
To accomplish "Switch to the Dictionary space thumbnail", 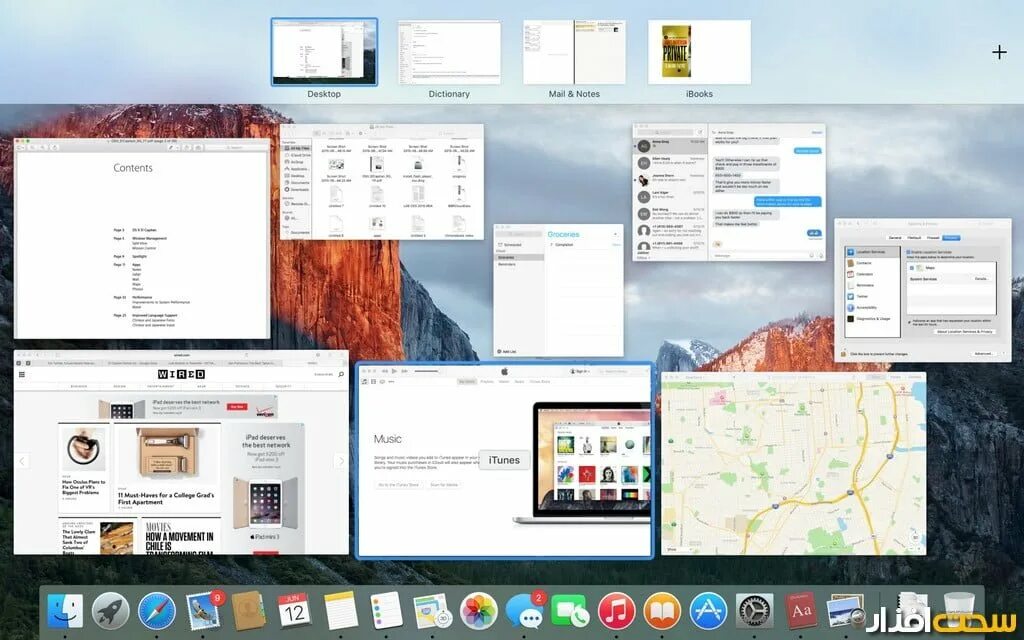I will point(449,52).
